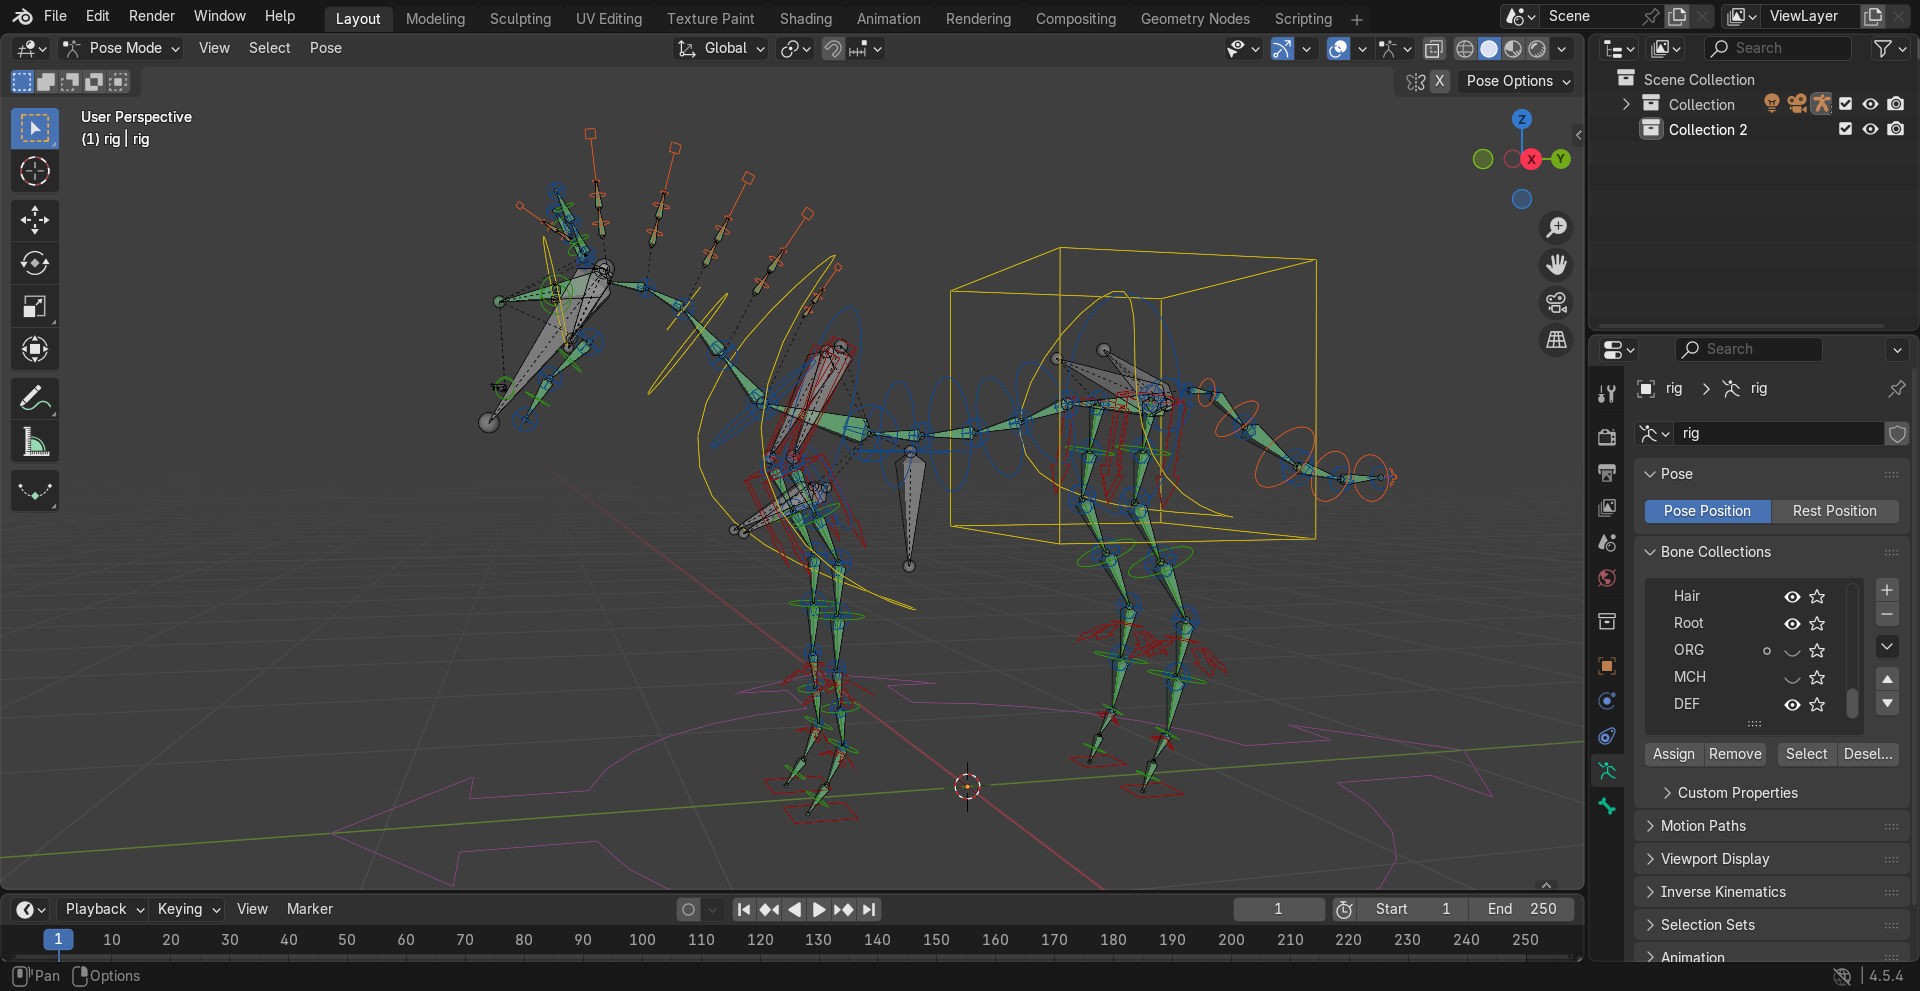The height and width of the screenshot is (991, 1920).
Task: Switch perspective/orthographic grid icon
Action: click(1556, 341)
